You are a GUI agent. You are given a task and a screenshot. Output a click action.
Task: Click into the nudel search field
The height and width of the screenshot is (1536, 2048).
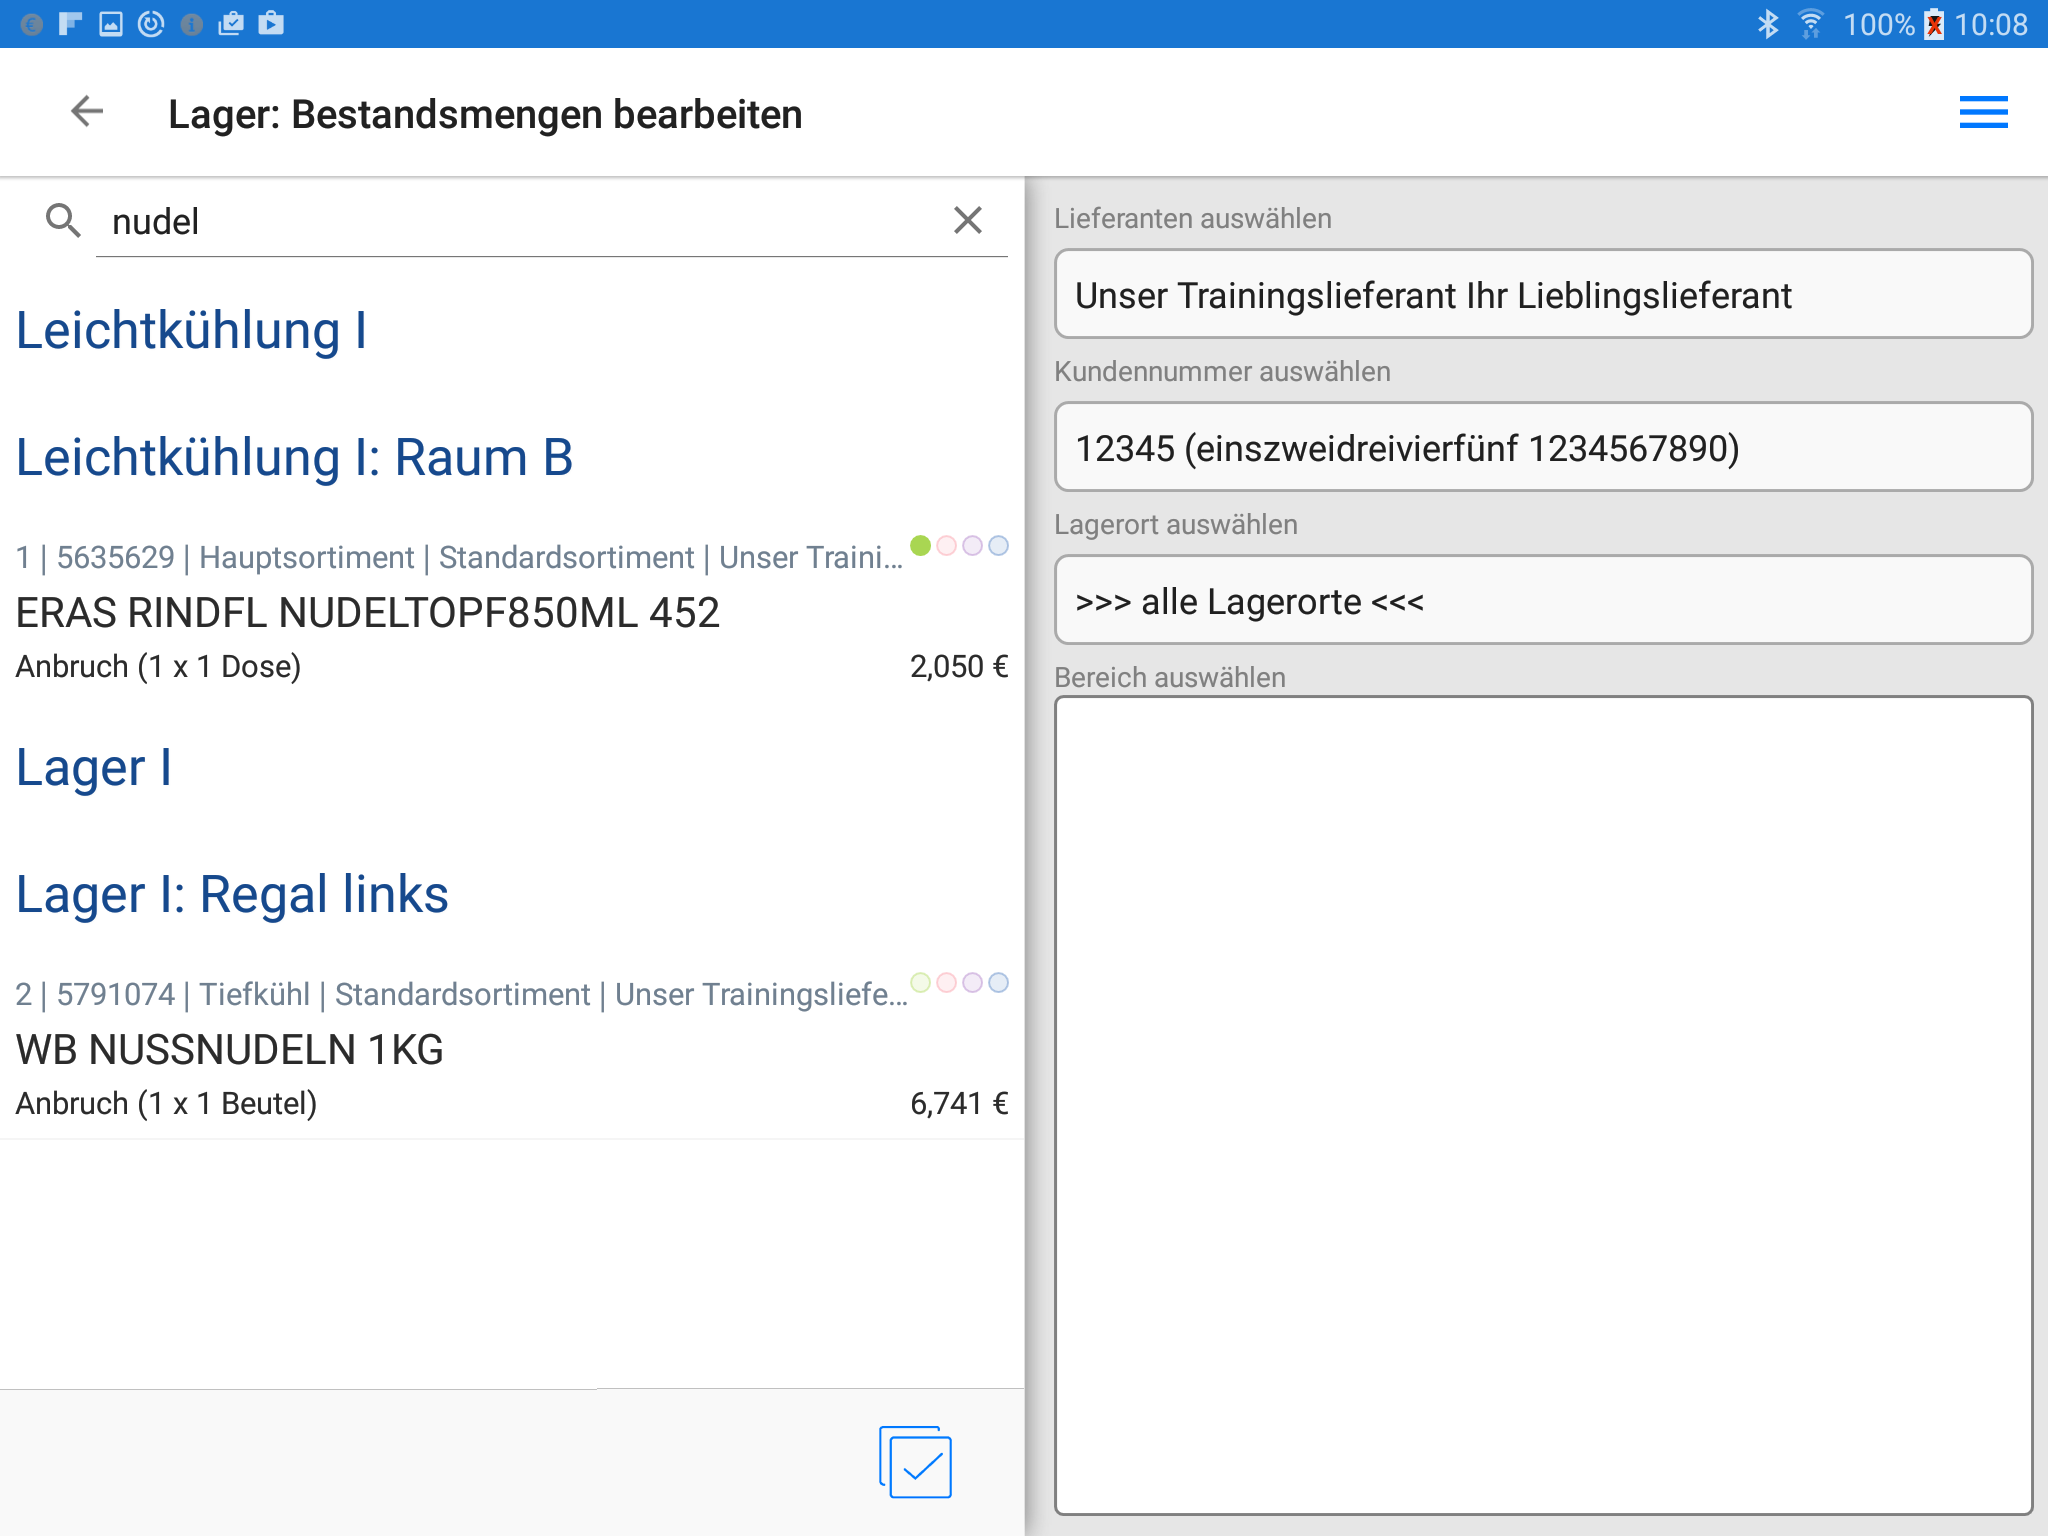tap(520, 222)
